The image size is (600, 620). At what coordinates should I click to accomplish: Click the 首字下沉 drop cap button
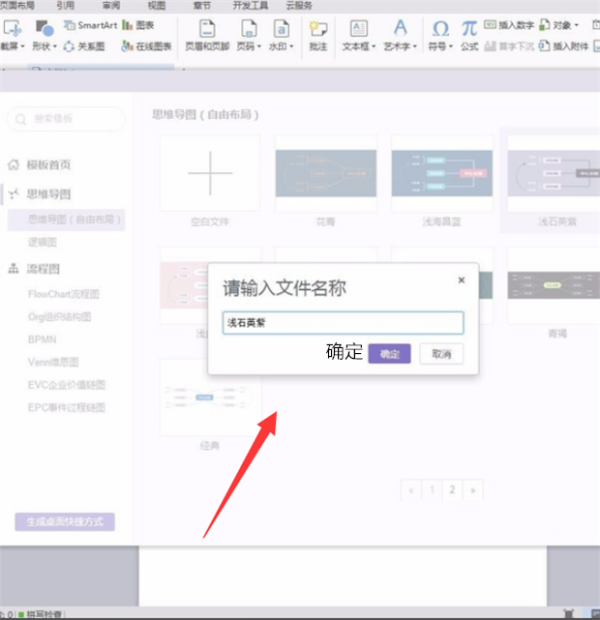(509, 46)
